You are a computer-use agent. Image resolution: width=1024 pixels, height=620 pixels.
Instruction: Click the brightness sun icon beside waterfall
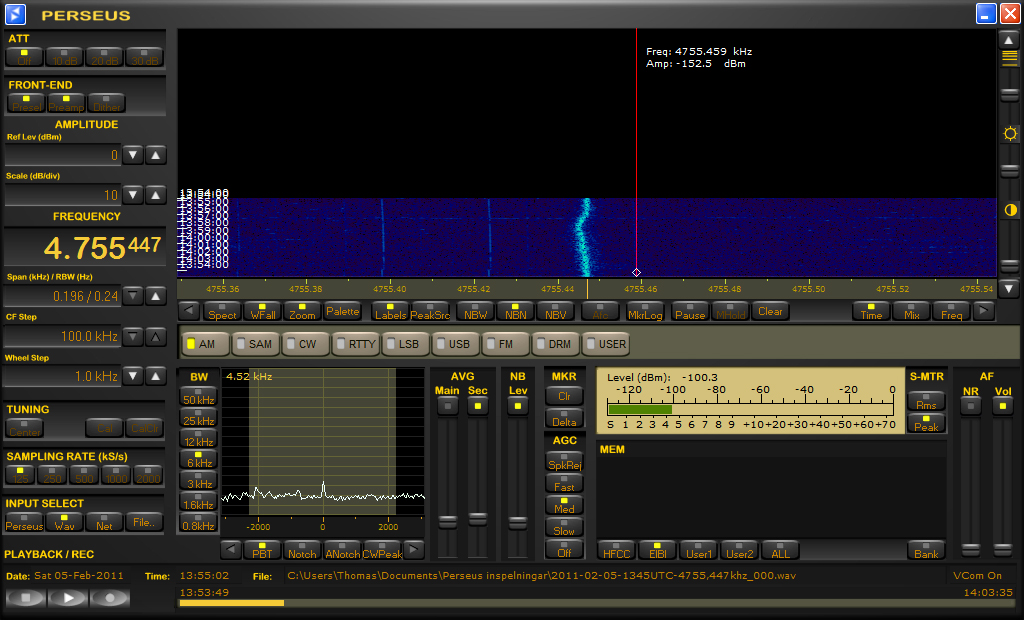(1010, 134)
